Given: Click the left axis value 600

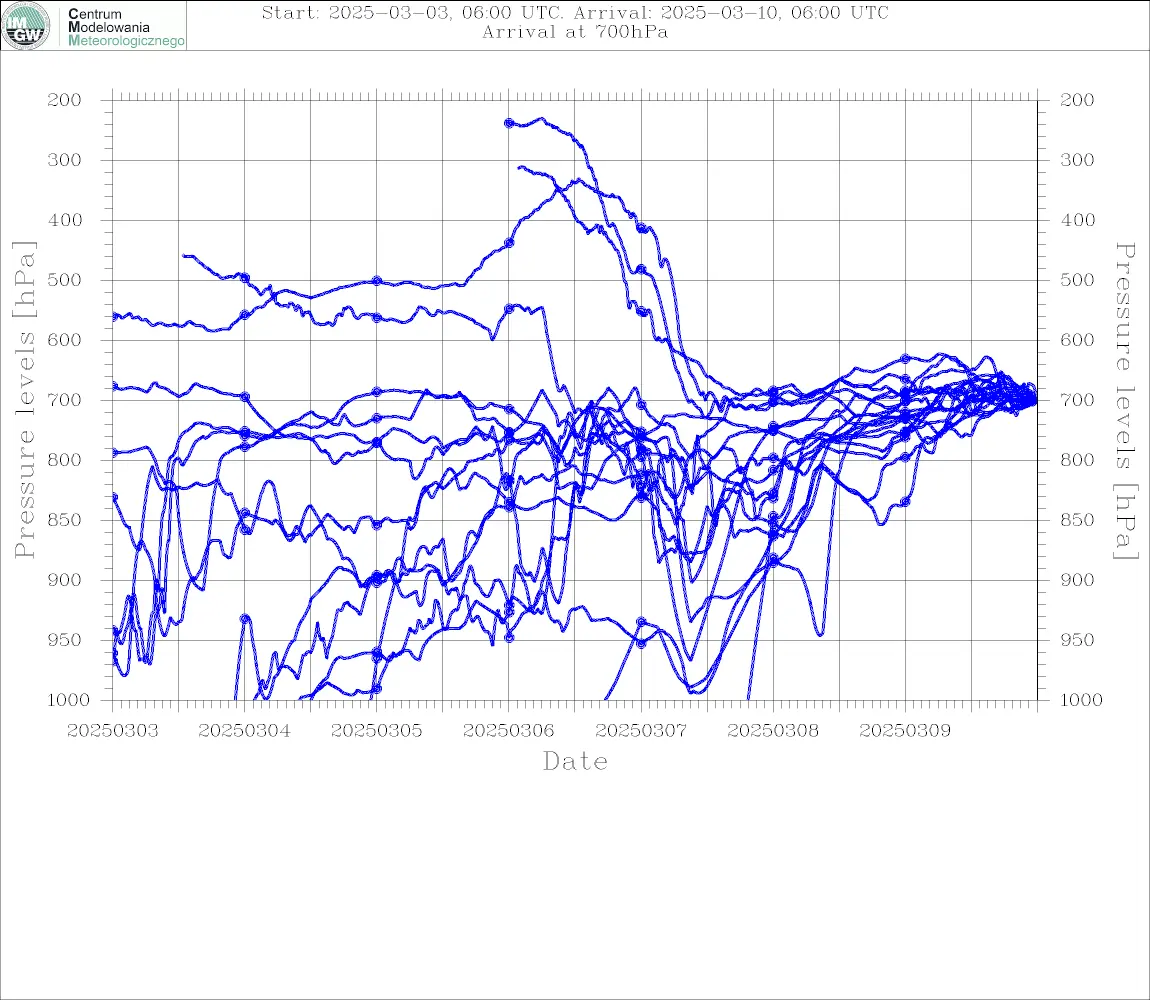Looking at the screenshot, I should (x=65, y=340).
